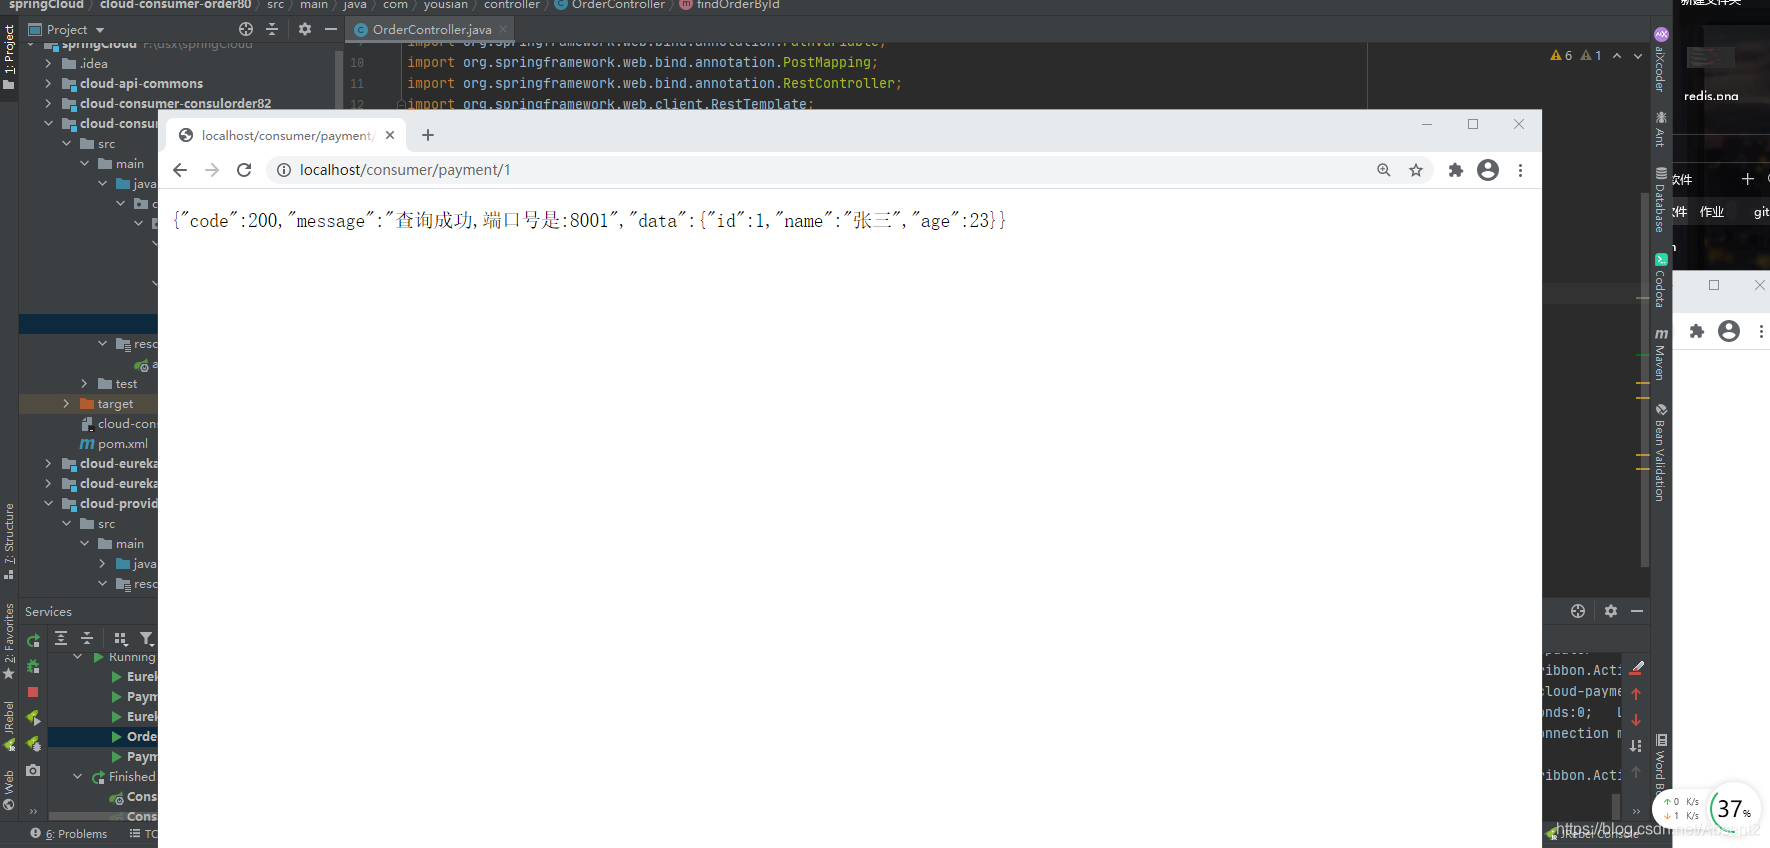Click the Services crosshair locate icon
Image resolution: width=1770 pixels, height=848 pixels.
click(1578, 611)
